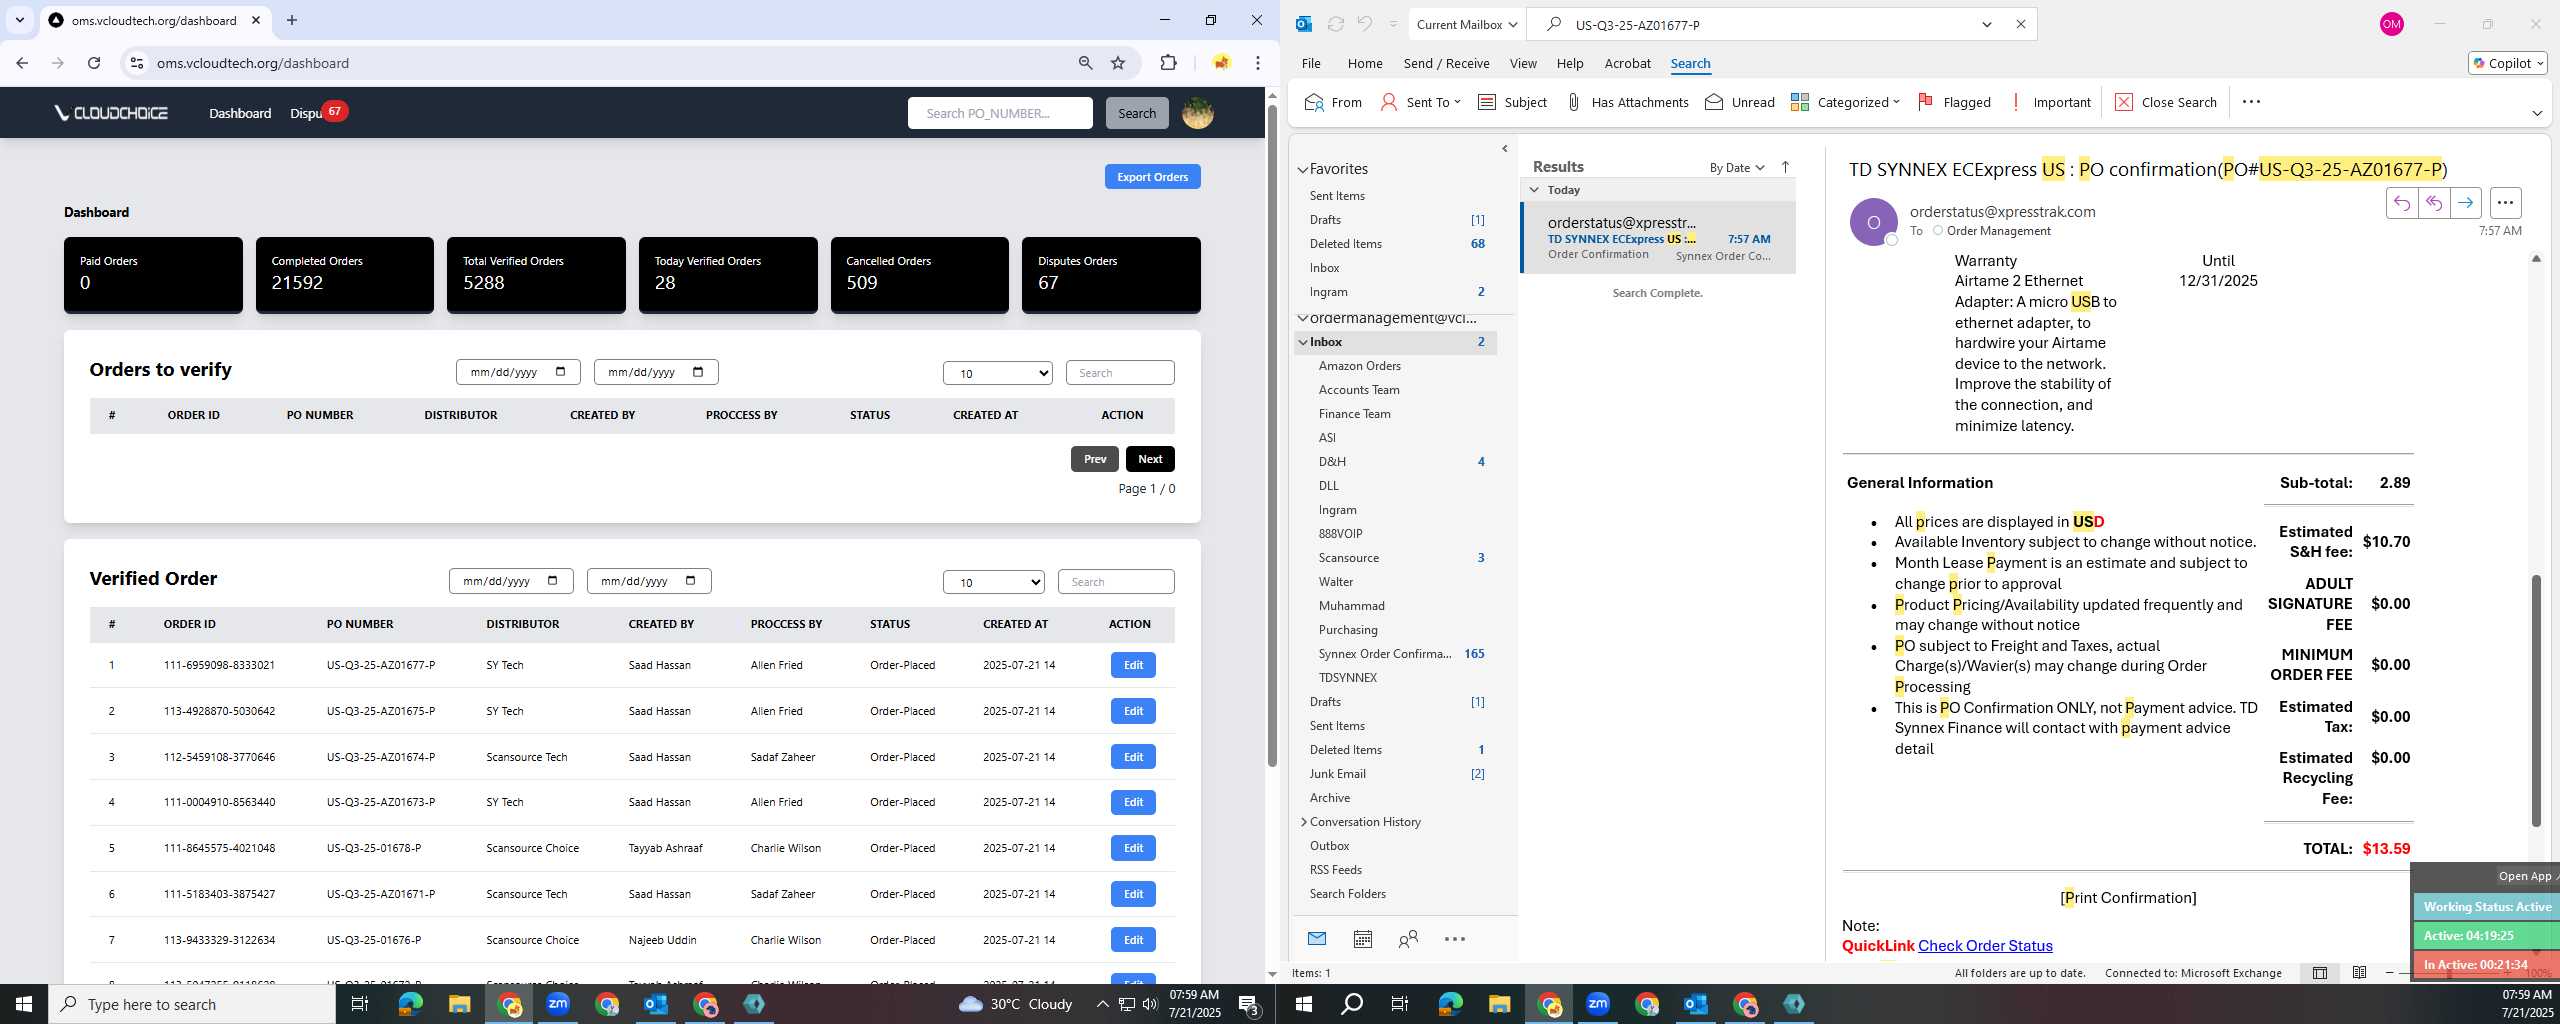Image resolution: width=2560 pixels, height=1024 pixels.
Task: Edit order US-Q3-25-01678-P
Action: [1133, 848]
